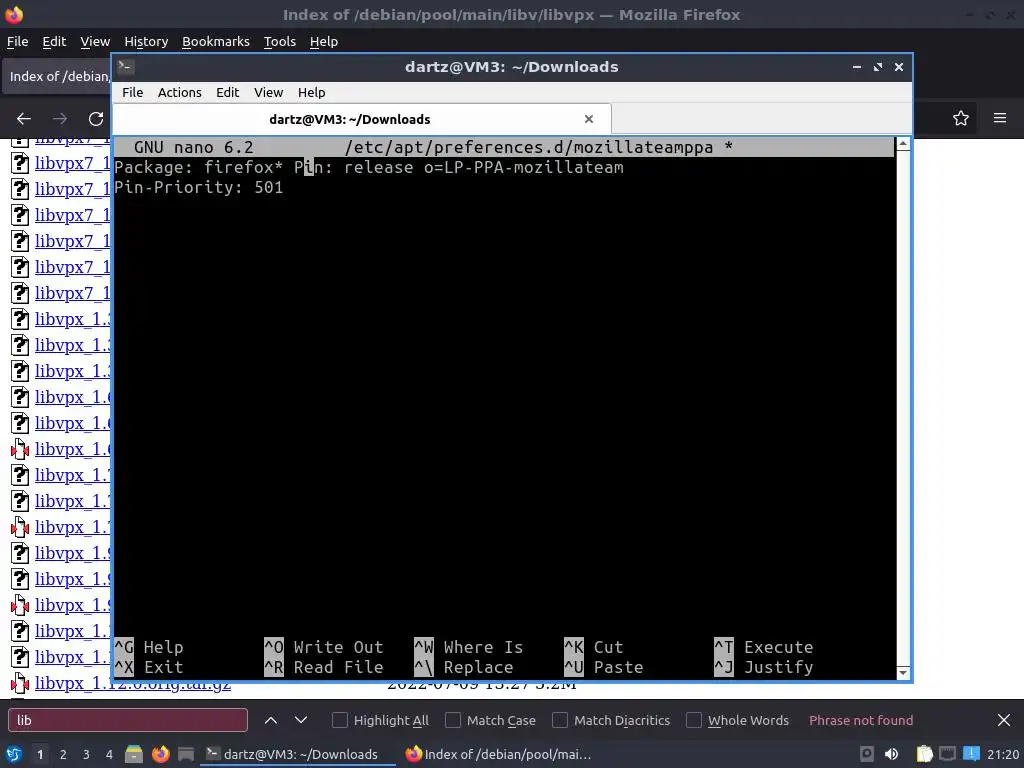
Task: Click the network monitor tray icon
Action: click(947, 754)
